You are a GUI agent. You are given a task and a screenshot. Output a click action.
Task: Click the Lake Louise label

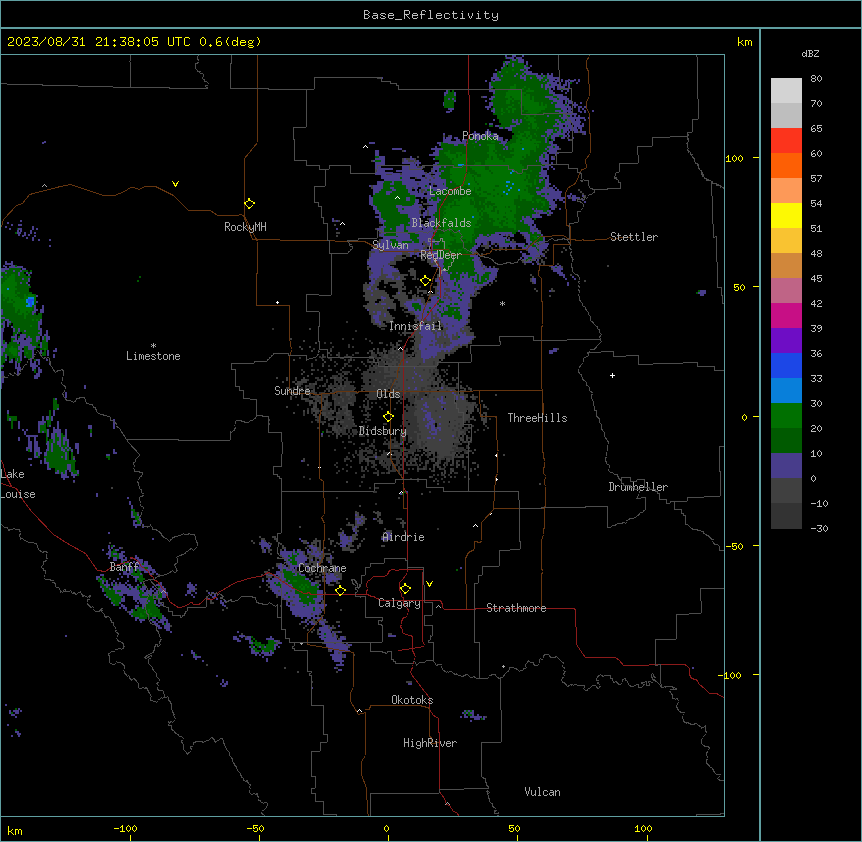(18, 484)
